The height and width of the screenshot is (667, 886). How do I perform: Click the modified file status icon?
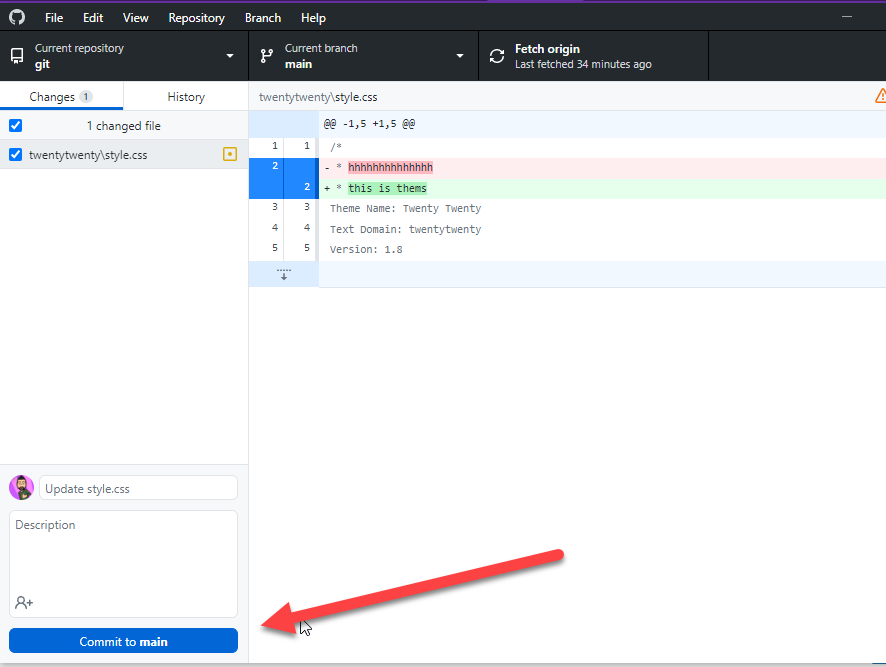coord(230,154)
